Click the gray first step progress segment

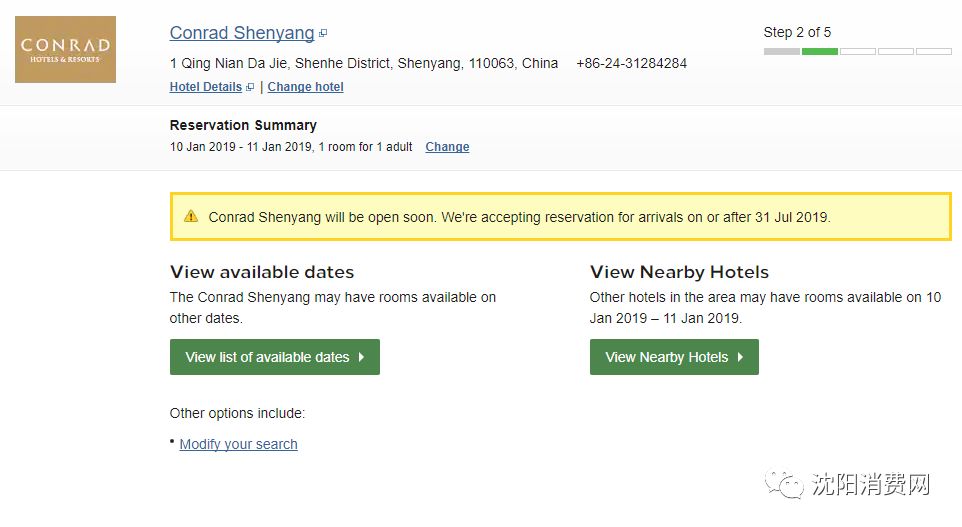(781, 51)
